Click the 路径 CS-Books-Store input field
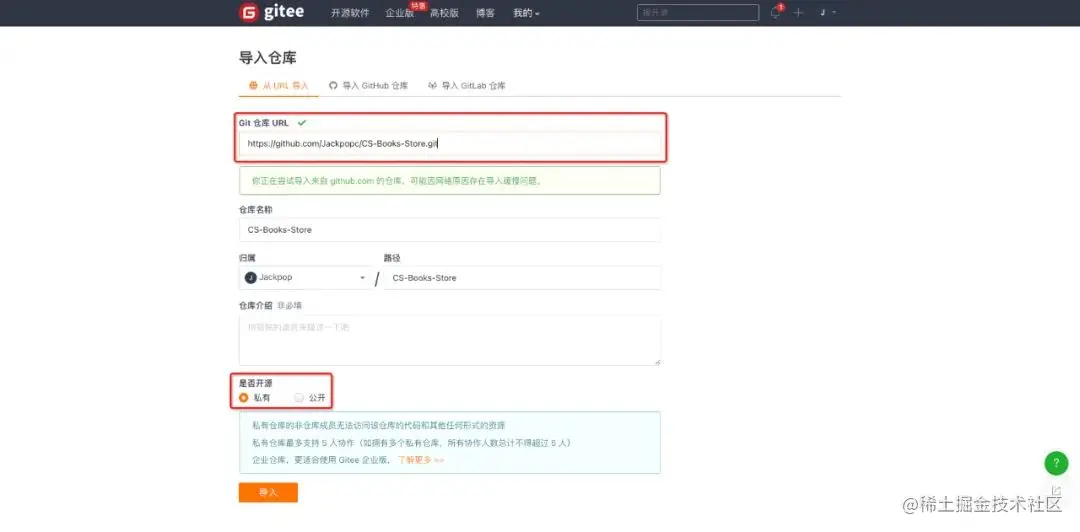The height and width of the screenshot is (532, 1080). (522, 278)
